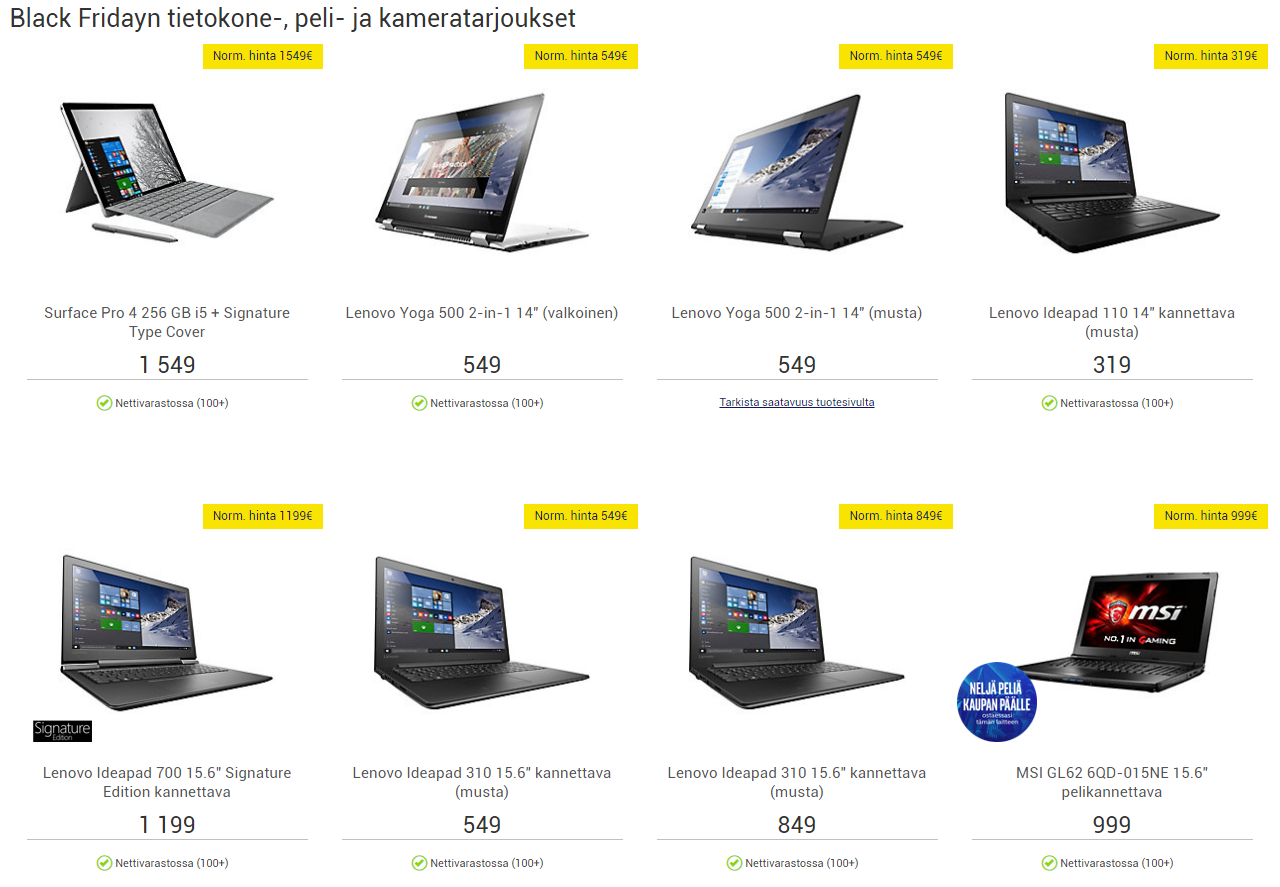Click the Surface Pro 4 product image

pos(167,170)
